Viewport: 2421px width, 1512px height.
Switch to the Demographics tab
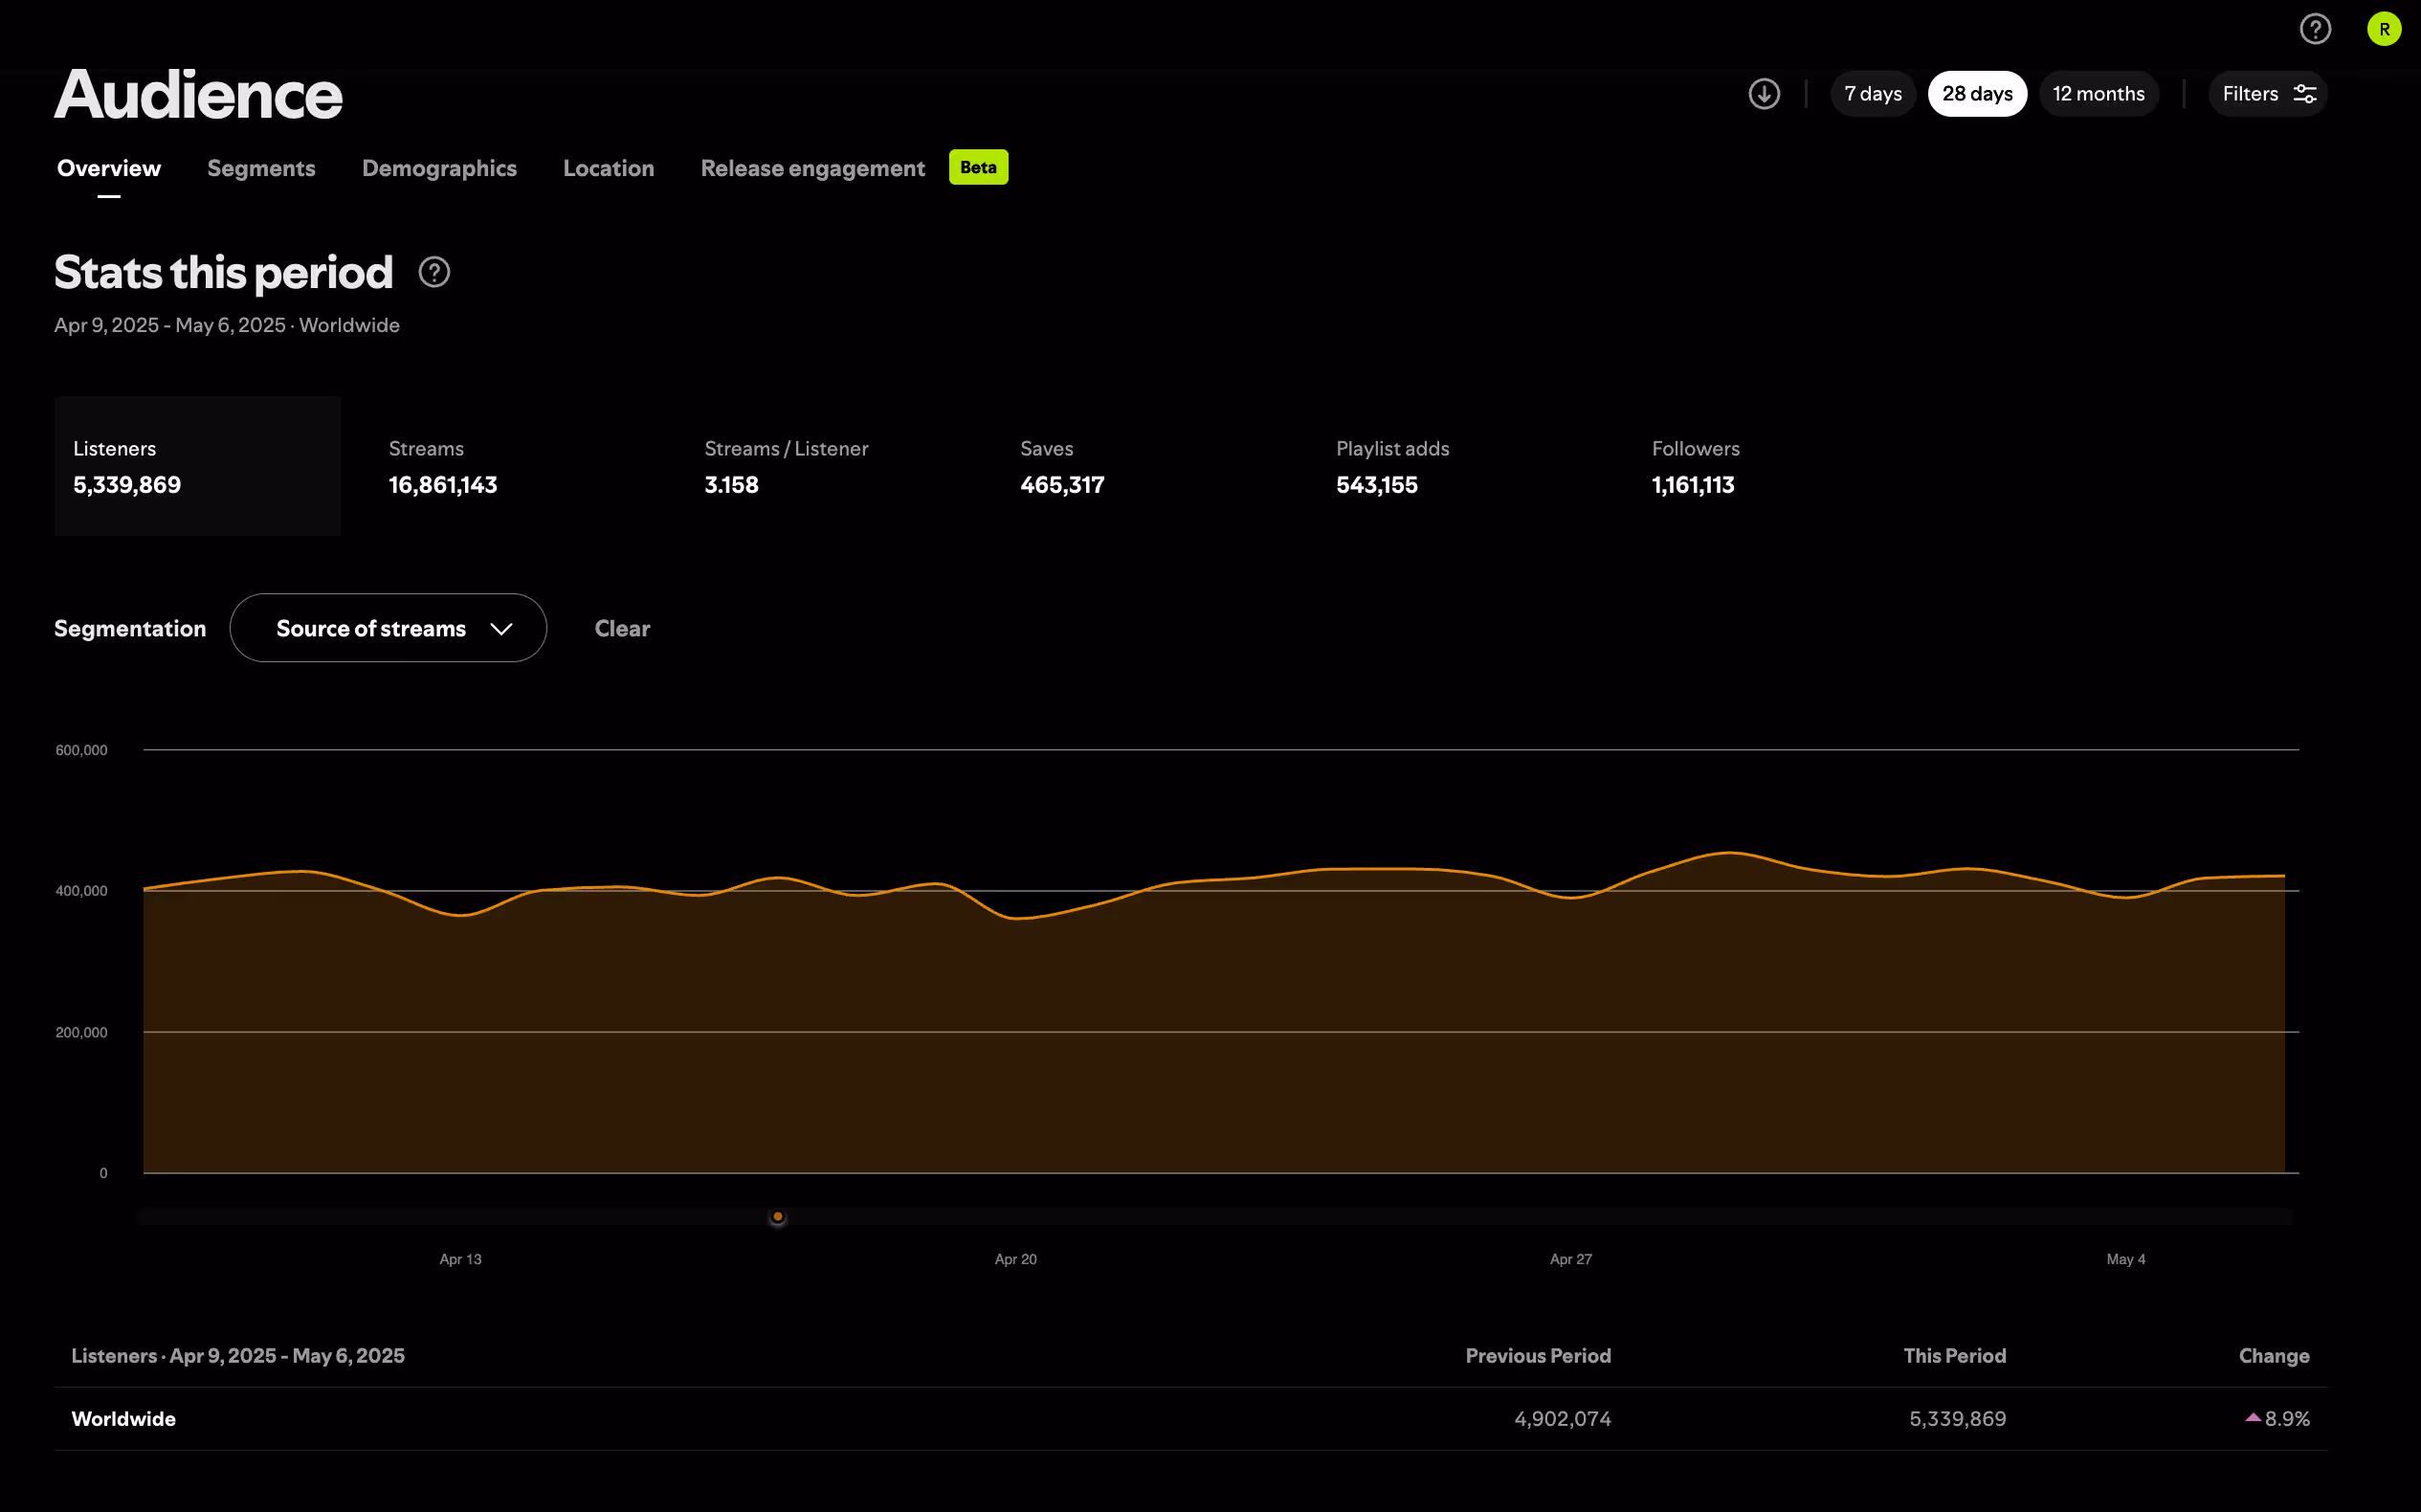439,168
